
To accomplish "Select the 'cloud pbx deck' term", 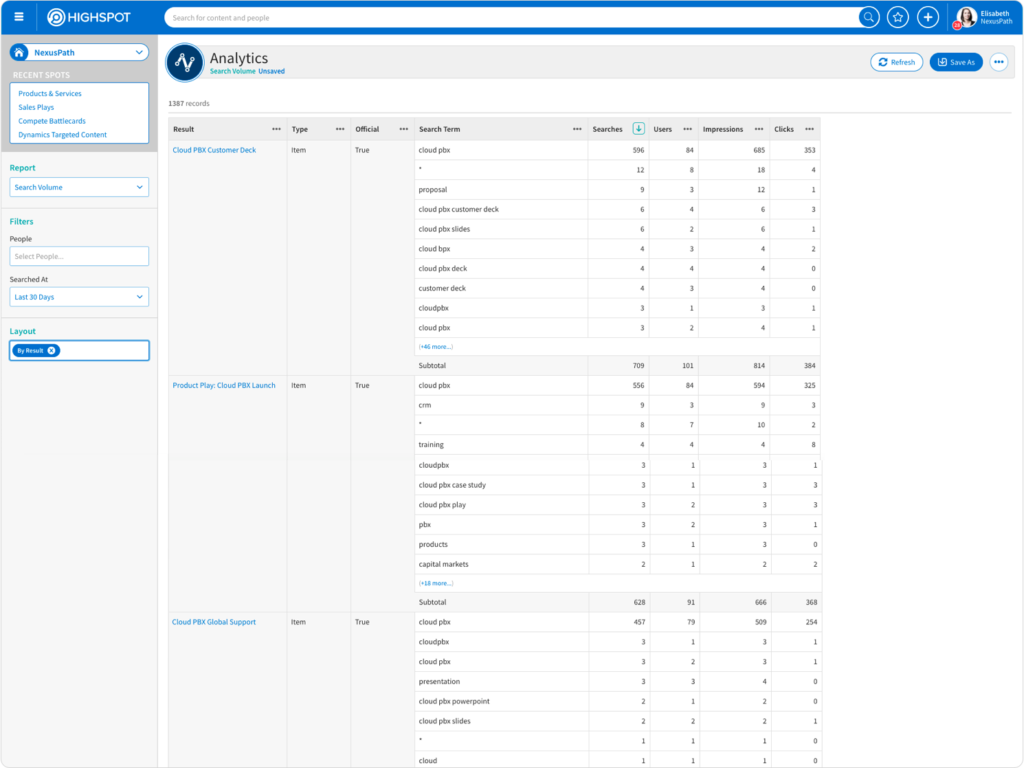I will click(443, 268).
